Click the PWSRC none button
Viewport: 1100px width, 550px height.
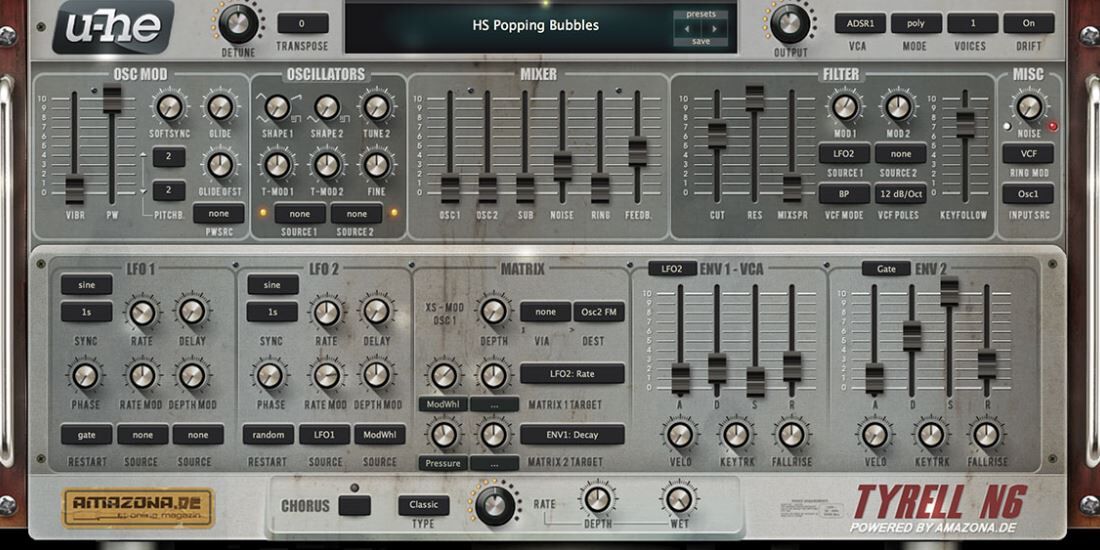[219, 213]
